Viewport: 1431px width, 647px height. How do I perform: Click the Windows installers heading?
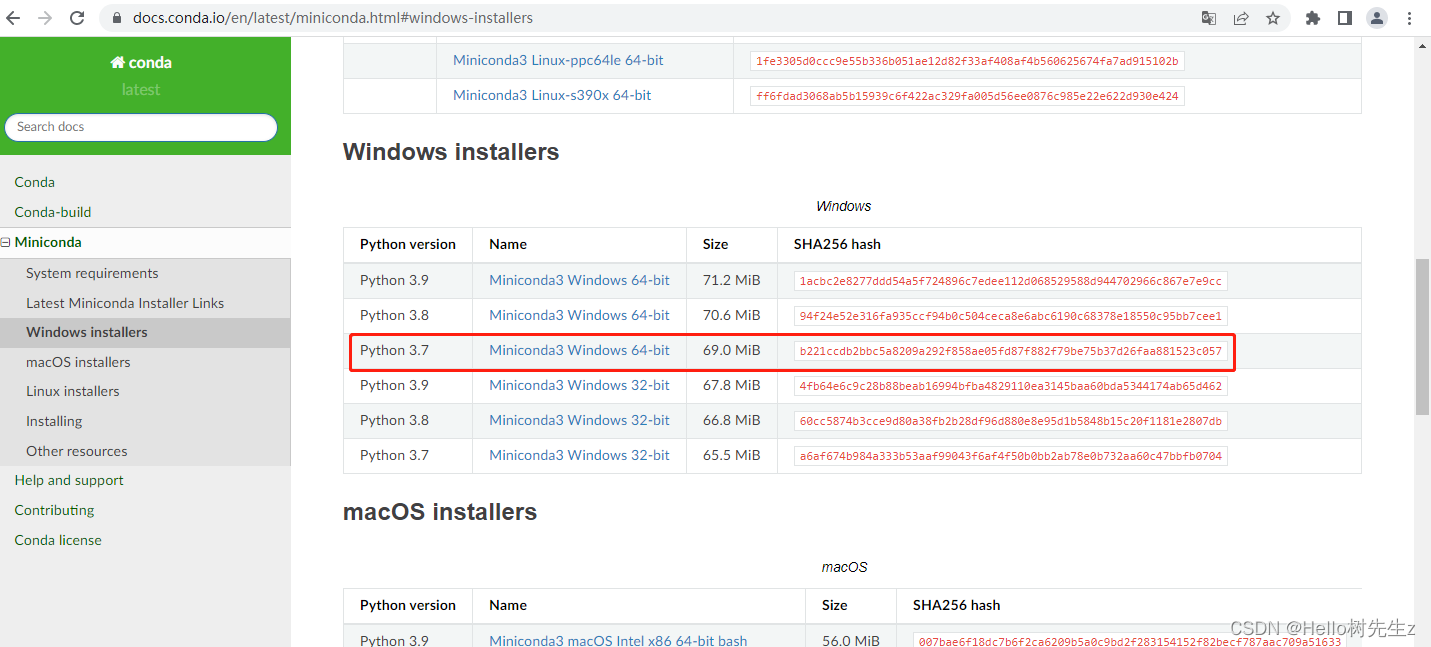point(451,152)
